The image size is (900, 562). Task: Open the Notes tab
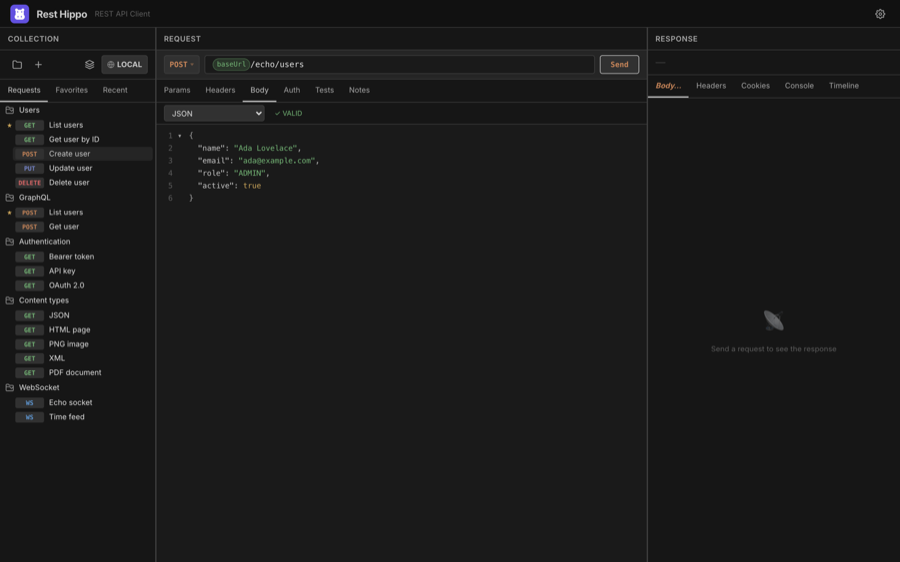pos(359,90)
